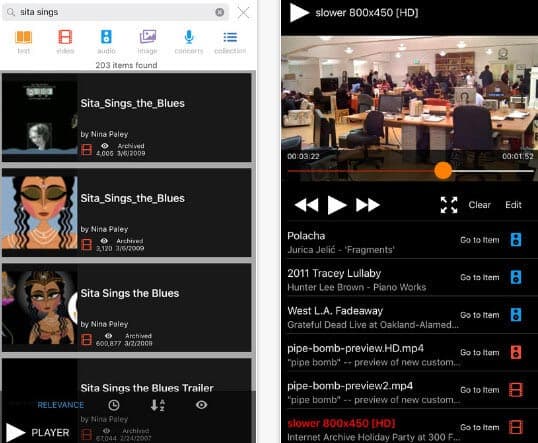The width and height of the screenshot is (538, 443).
Task: Go to Item for West L.A. Fadeaway
Action: [x=480, y=315]
